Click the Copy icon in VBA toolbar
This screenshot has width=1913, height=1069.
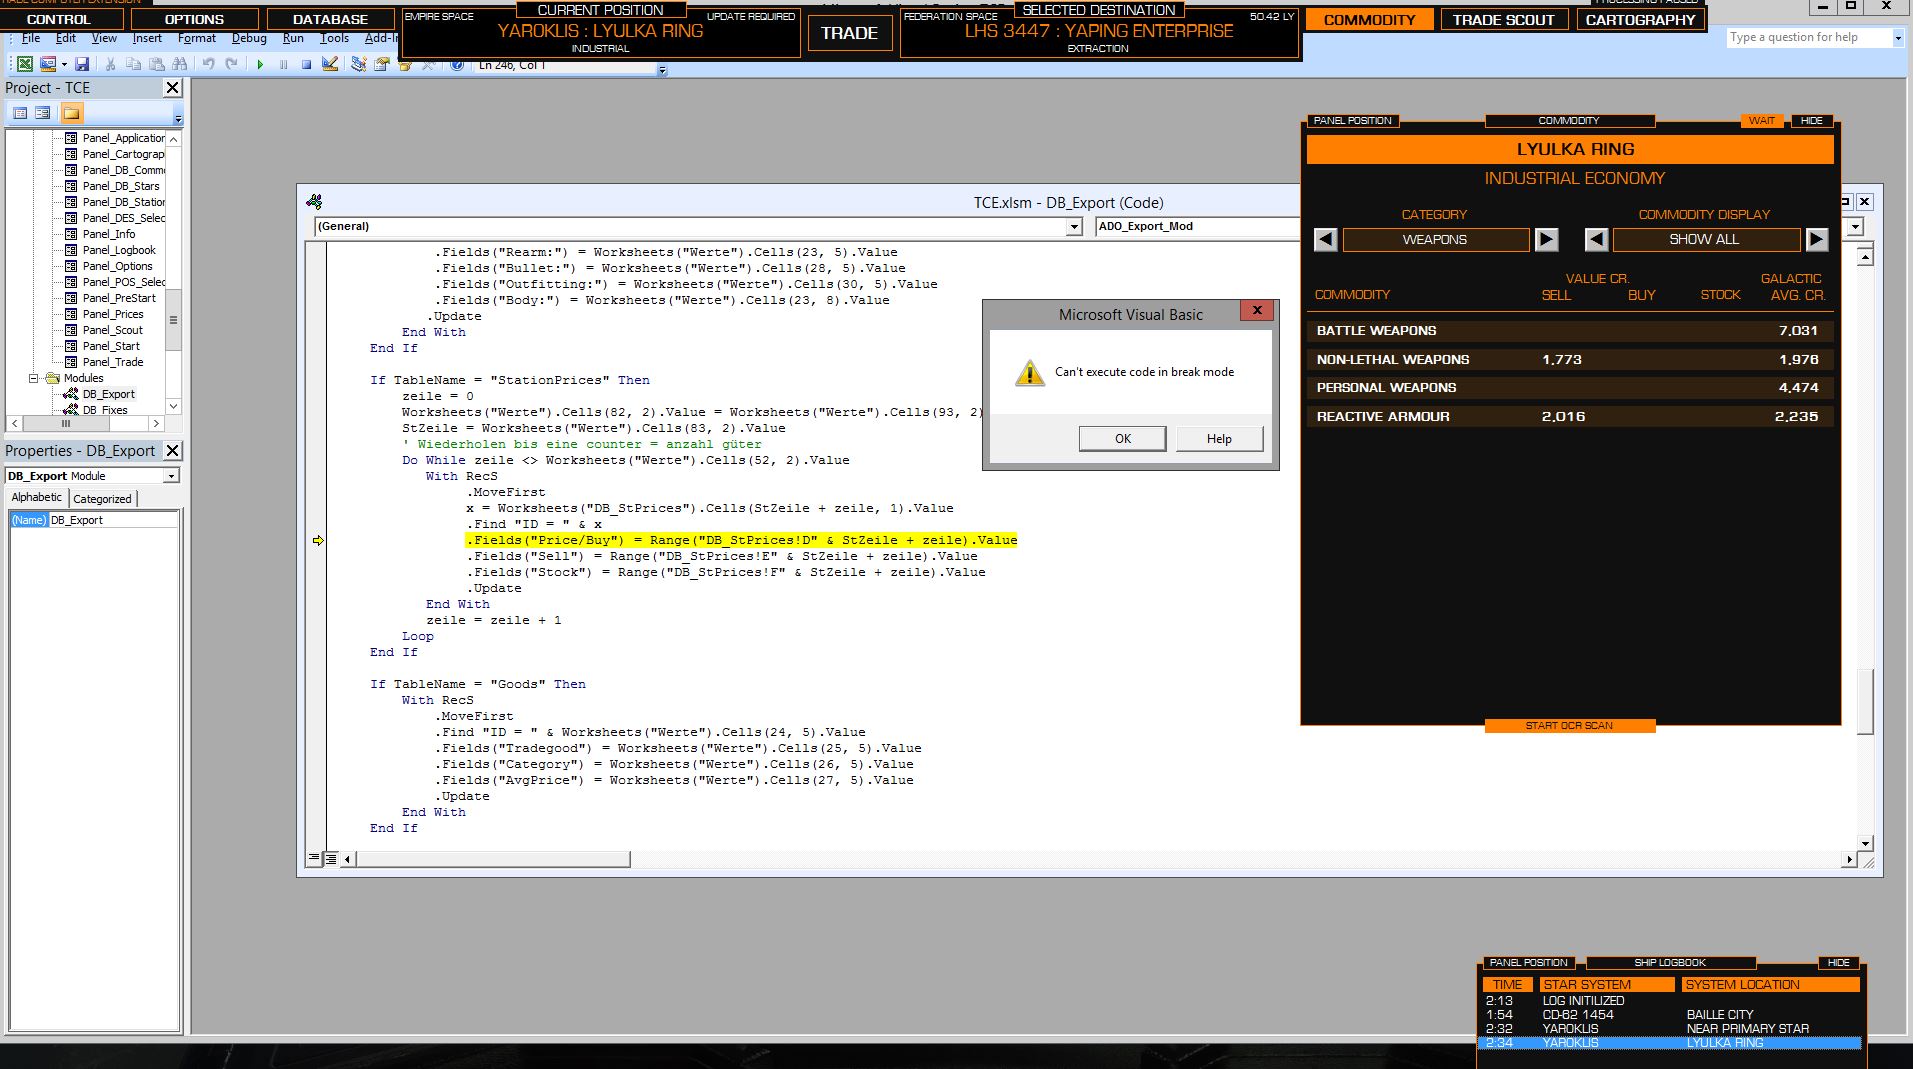133,64
